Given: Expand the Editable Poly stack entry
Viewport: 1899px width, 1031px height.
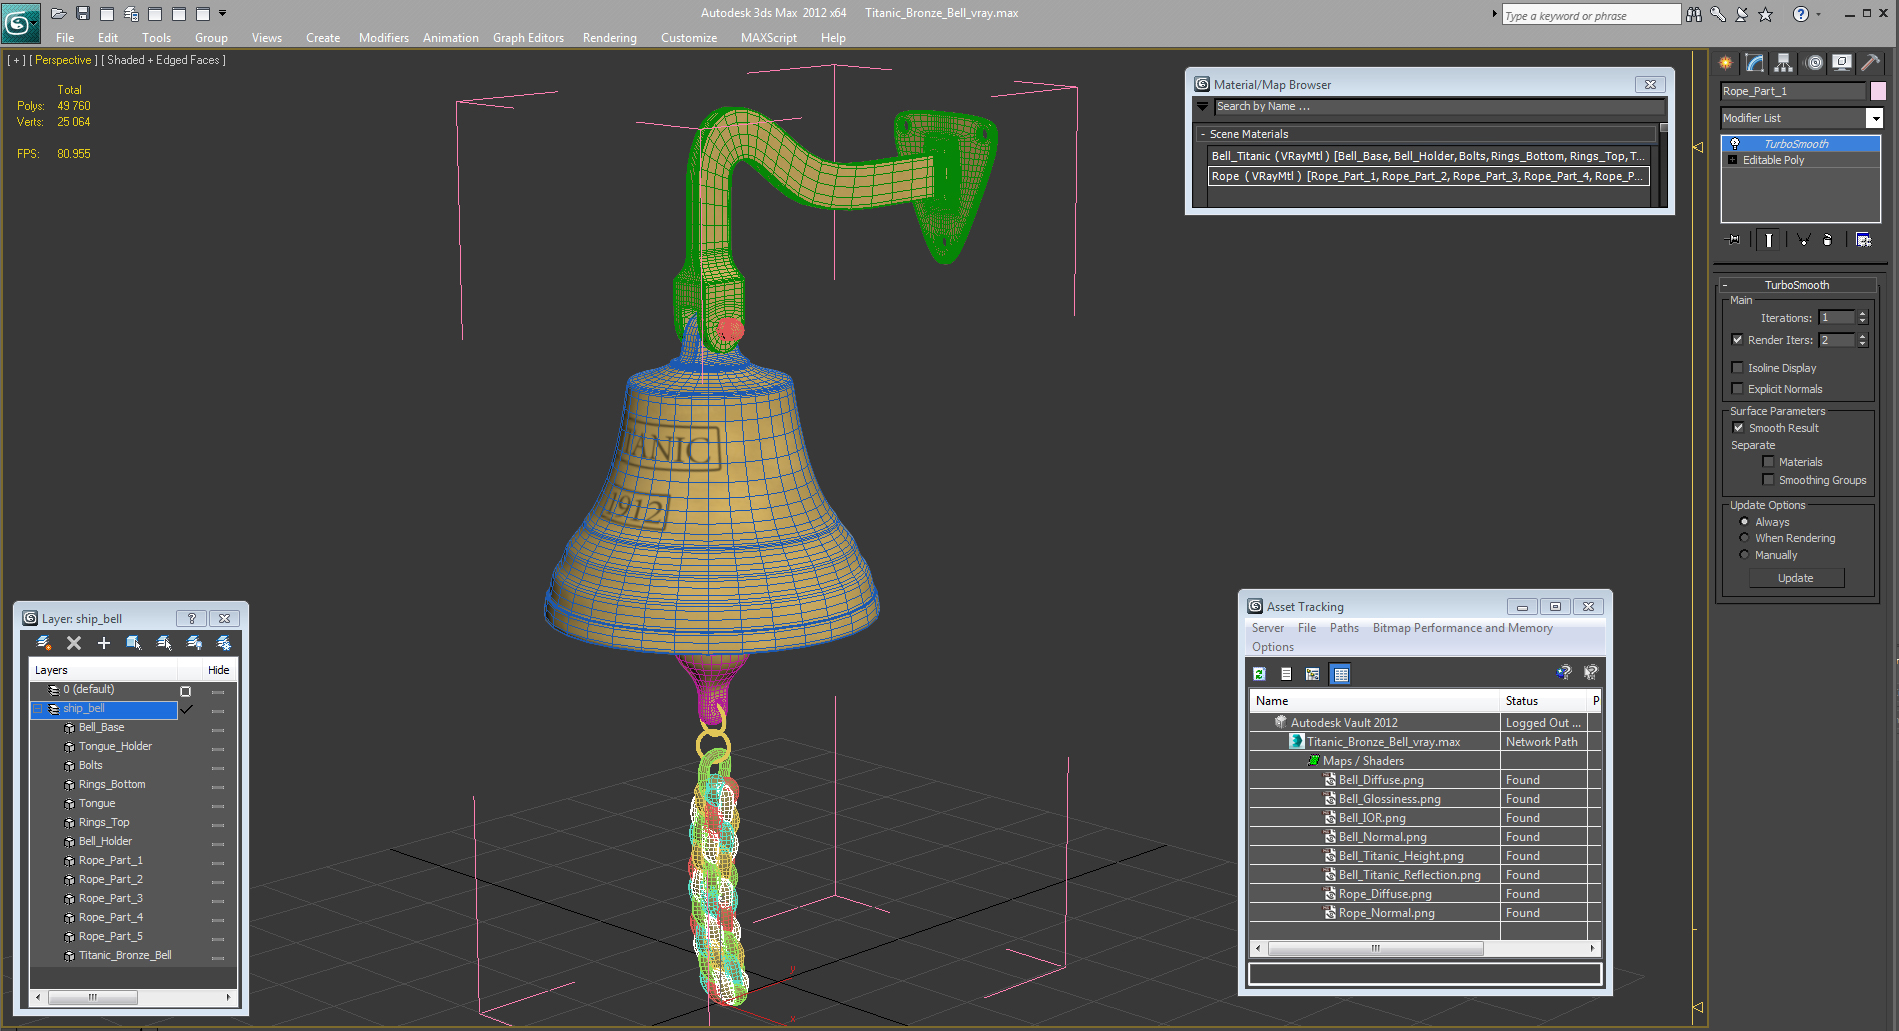Looking at the screenshot, I should pos(1733,160).
